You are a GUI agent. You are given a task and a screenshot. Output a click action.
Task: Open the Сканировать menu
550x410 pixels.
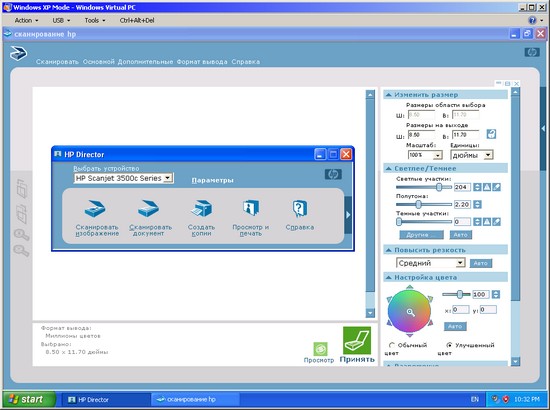(x=57, y=62)
